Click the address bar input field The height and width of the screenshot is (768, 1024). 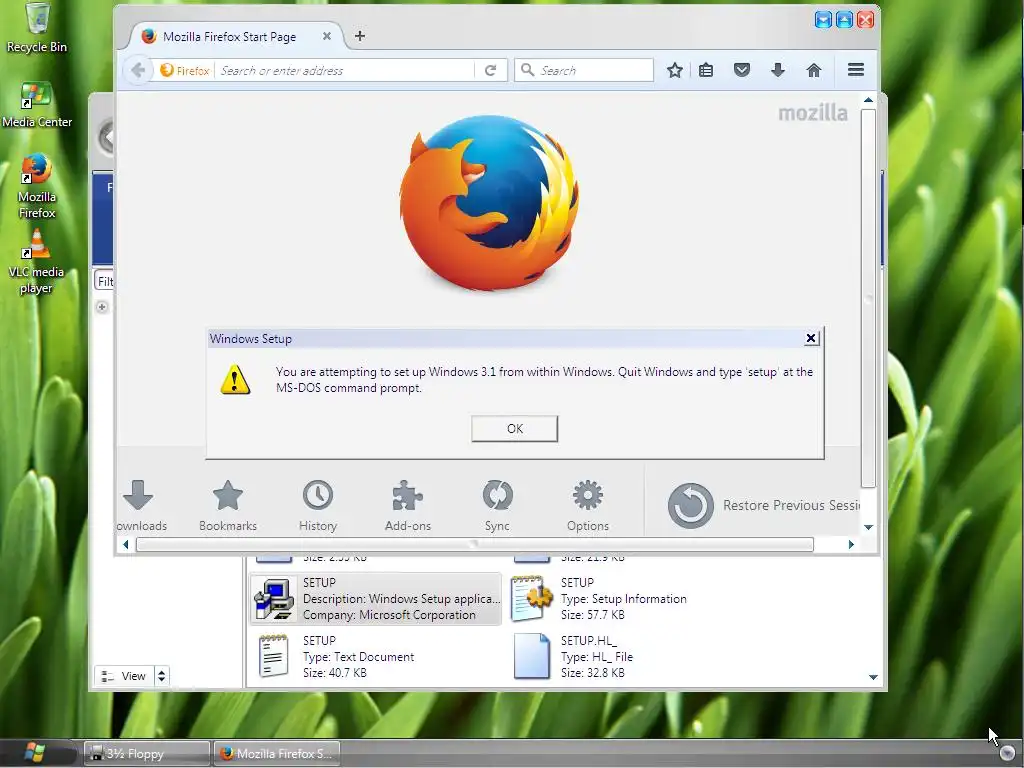tap(346, 70)
